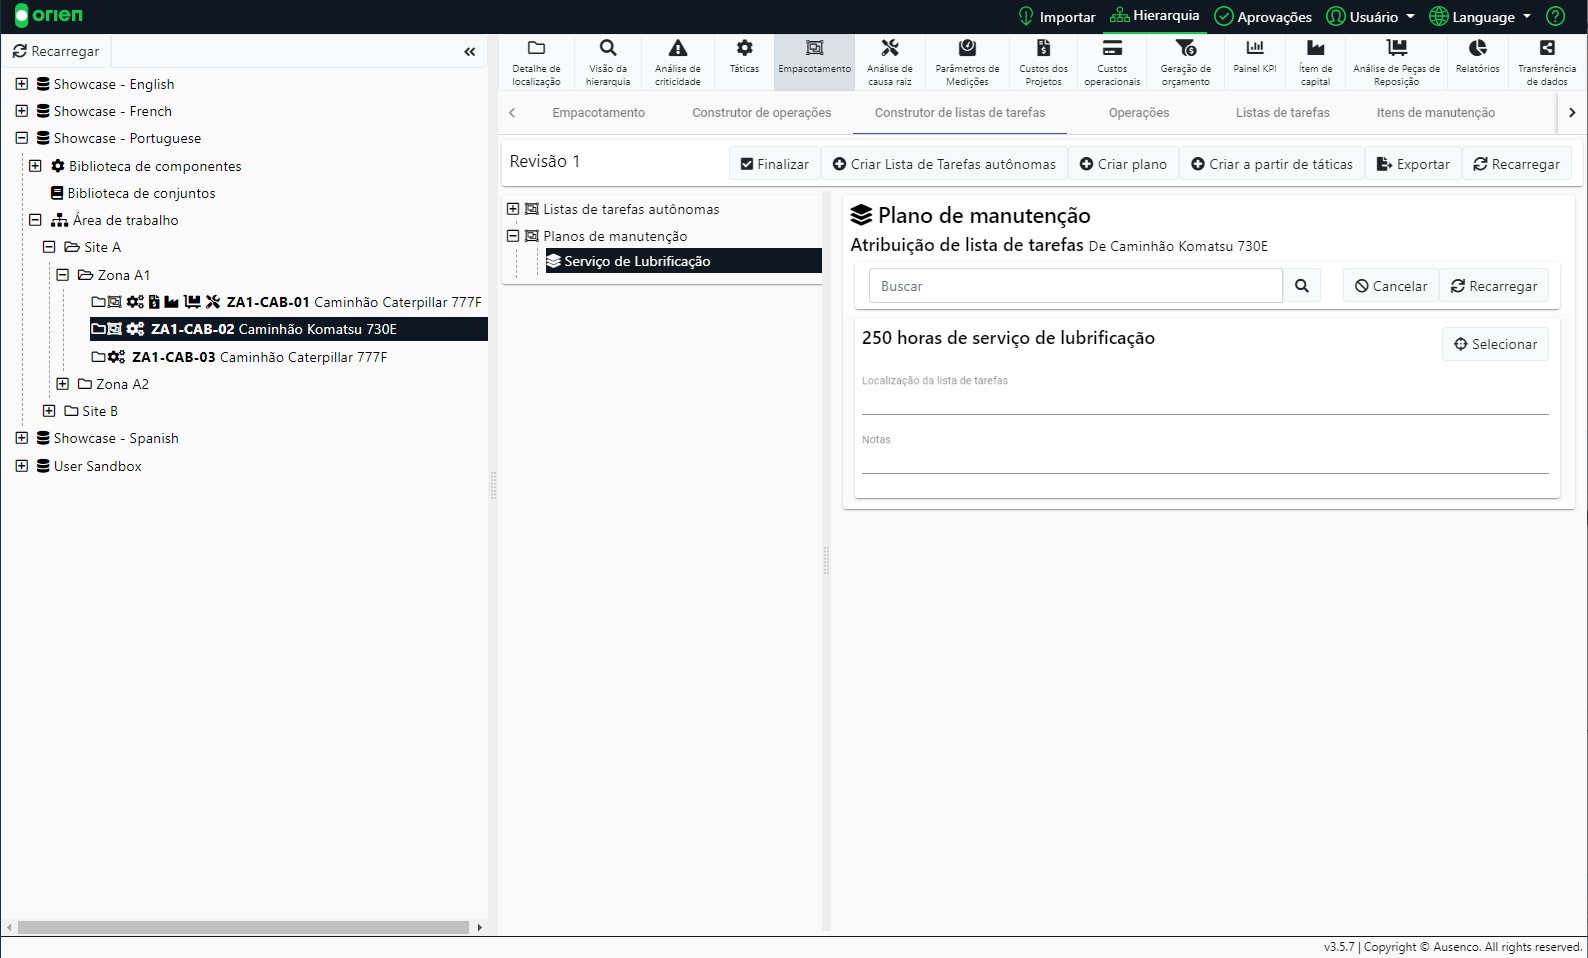Expand Listas de tarefas autônomas

click(x=513, y=209)
